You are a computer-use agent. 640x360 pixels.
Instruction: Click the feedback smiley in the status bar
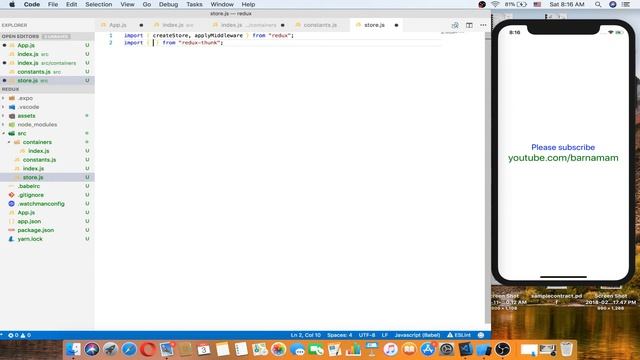(481, 335)
